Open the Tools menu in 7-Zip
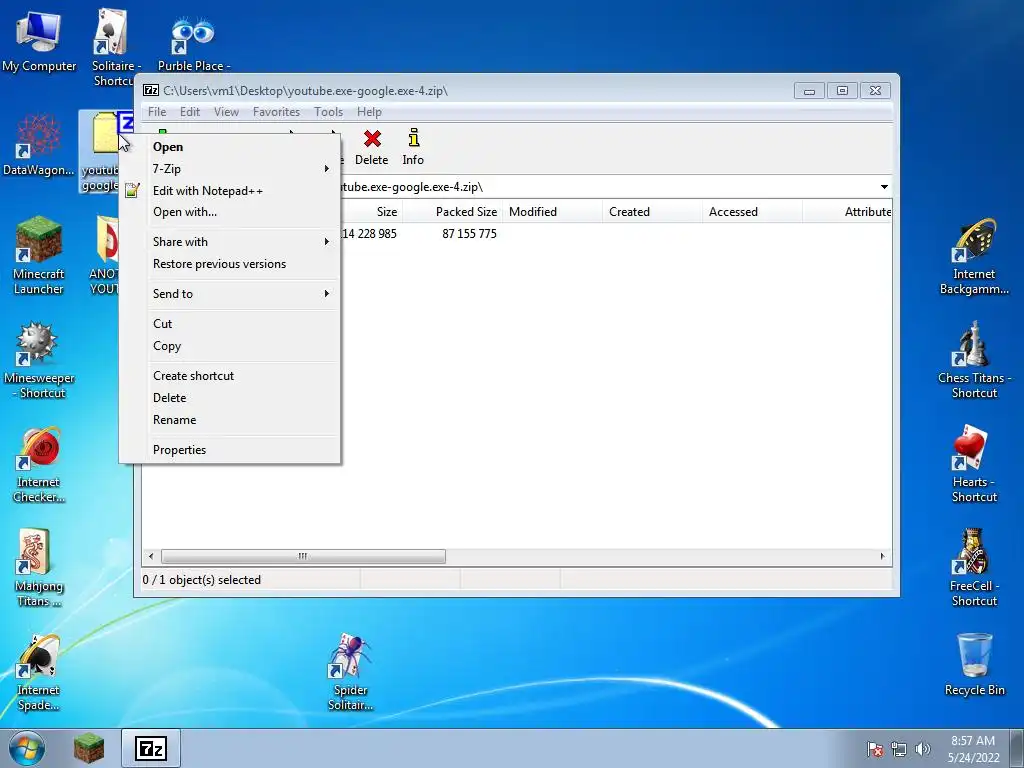Viewport: 1024px width, 768px height. [x=328, y=112]
